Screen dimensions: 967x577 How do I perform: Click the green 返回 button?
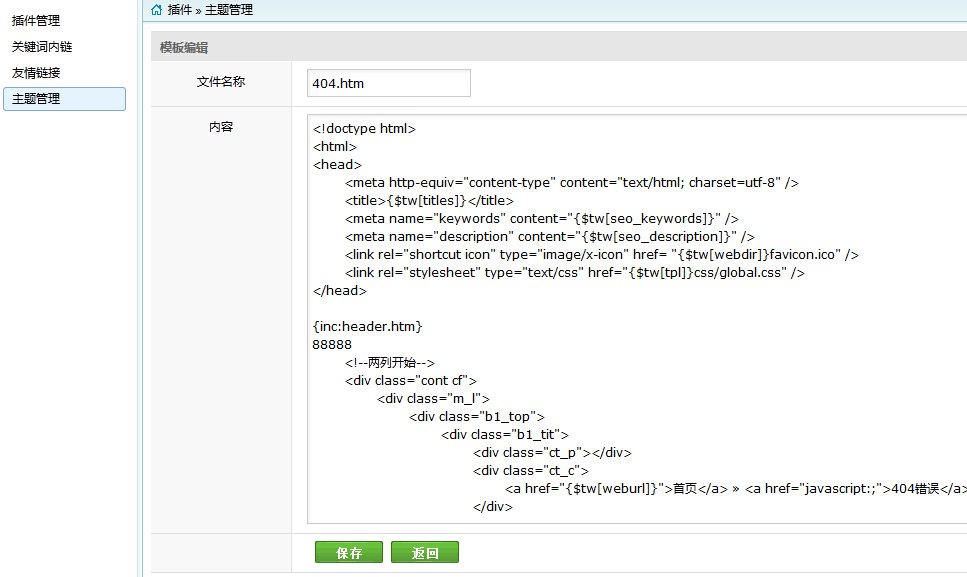[x=425, y=552]
